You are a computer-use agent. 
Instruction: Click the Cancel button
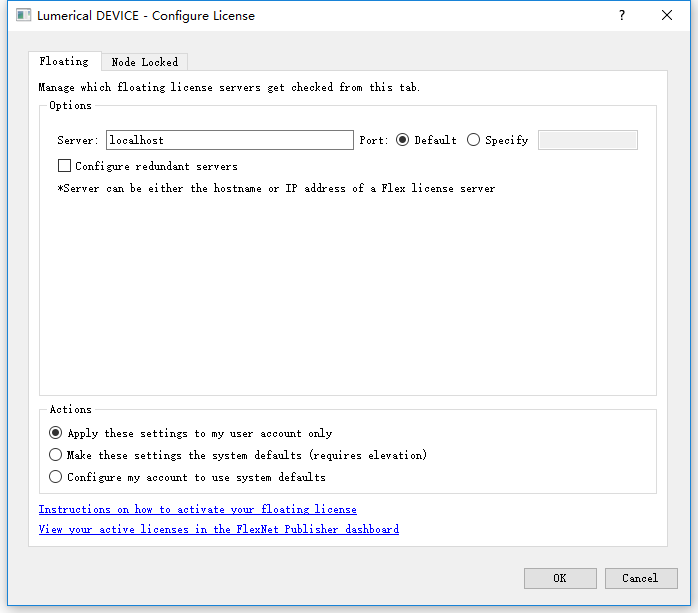point(641,578)
